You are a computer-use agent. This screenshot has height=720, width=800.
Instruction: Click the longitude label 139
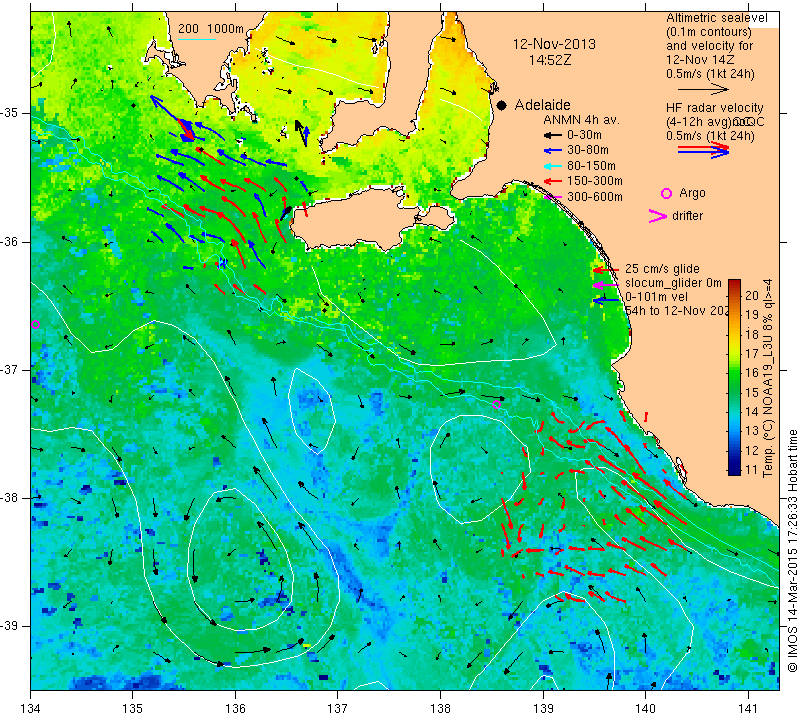click(543, 708)
